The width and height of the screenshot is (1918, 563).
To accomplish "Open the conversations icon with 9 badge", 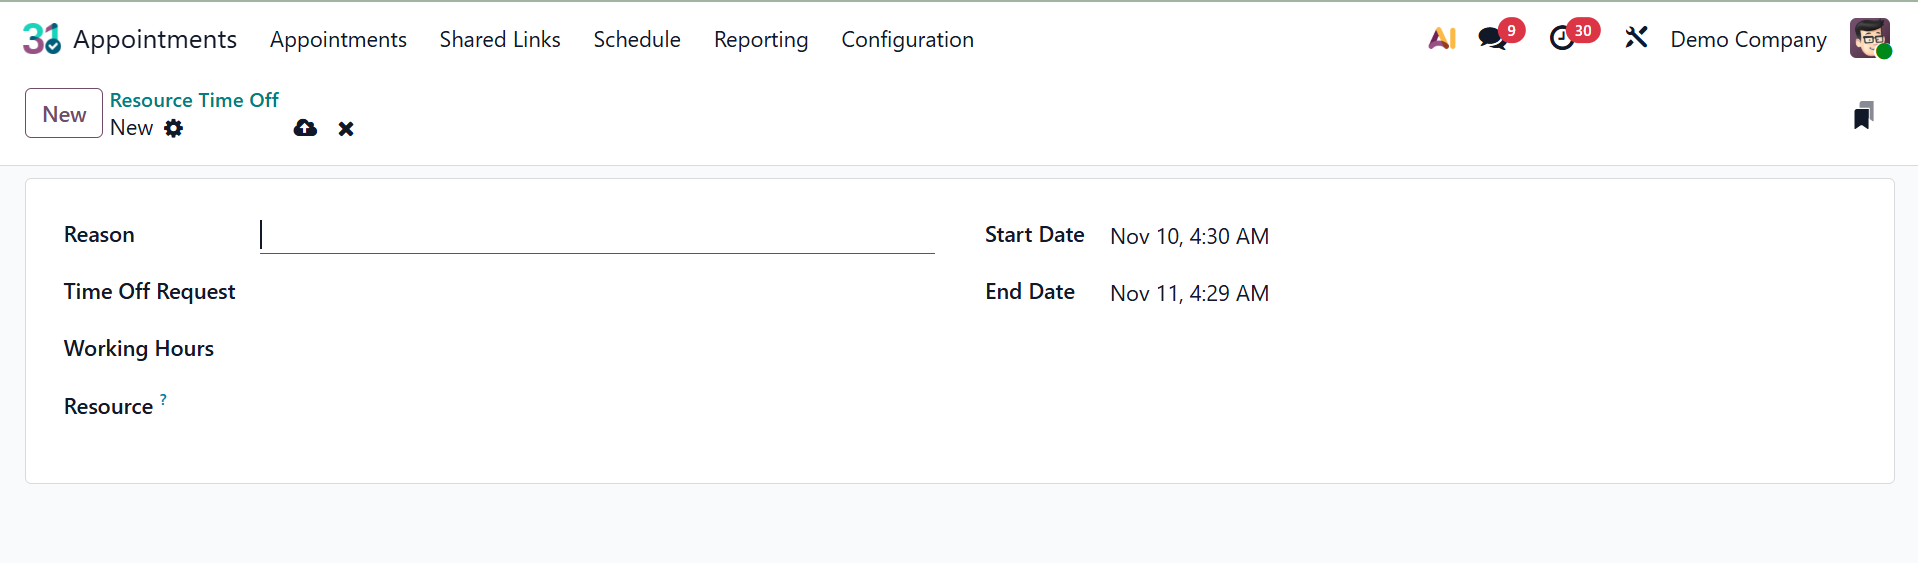I will [1493, 39].
